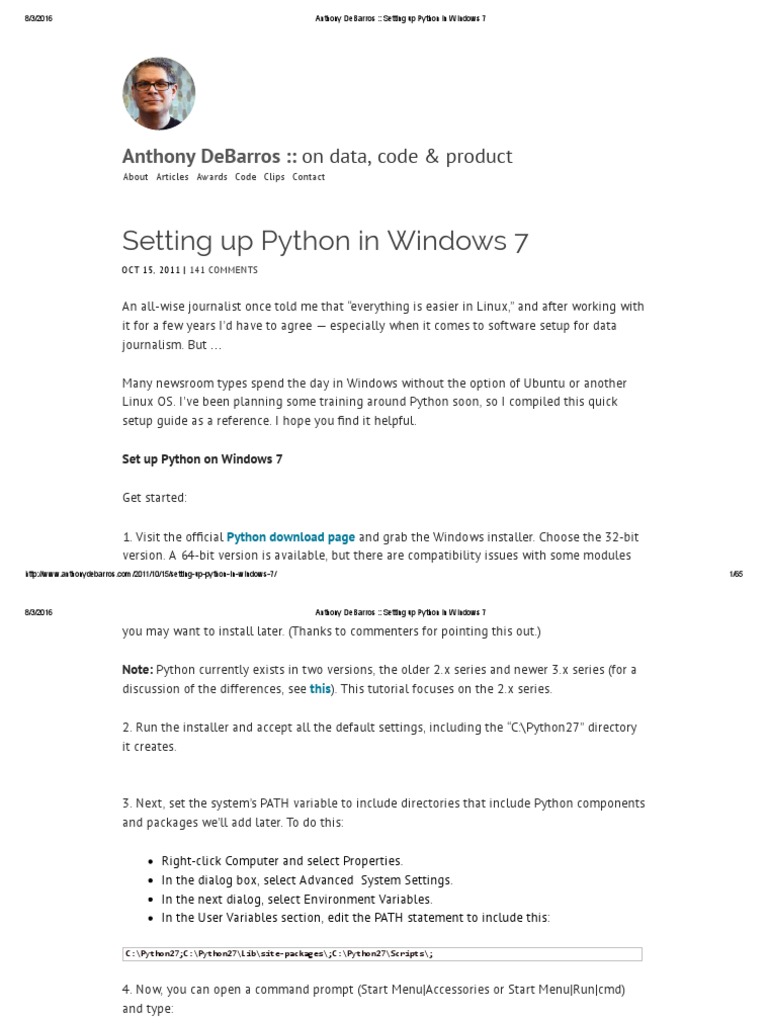Click the 1/65 page number indicator
This screenshot has height=1024, width=768.
click(x=736, y=574)
